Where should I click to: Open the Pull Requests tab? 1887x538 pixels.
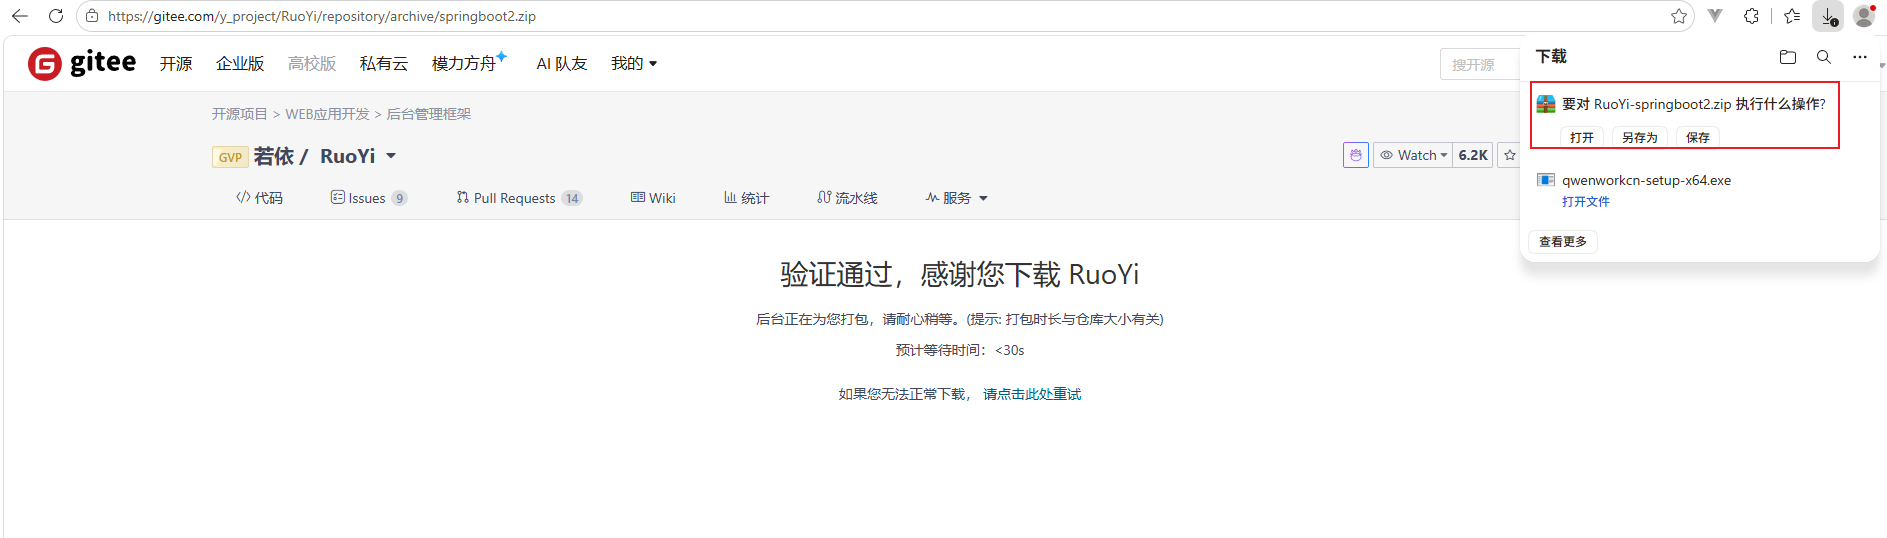[519, 198]
